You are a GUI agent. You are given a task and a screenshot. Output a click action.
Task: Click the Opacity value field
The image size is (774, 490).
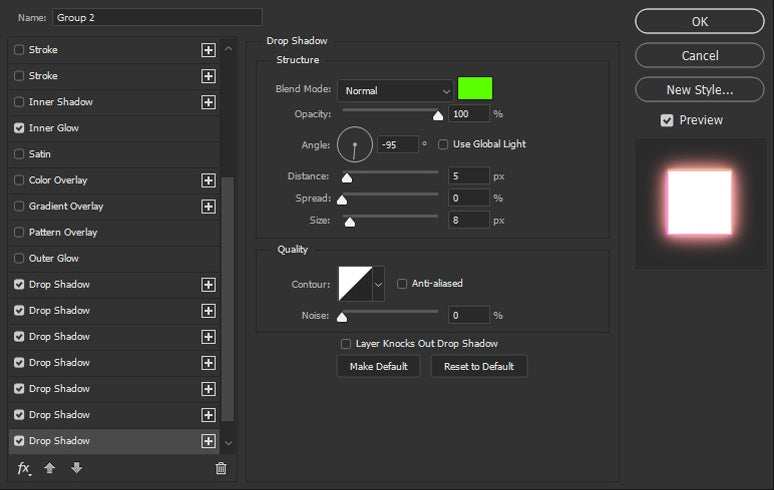[469, 114]
